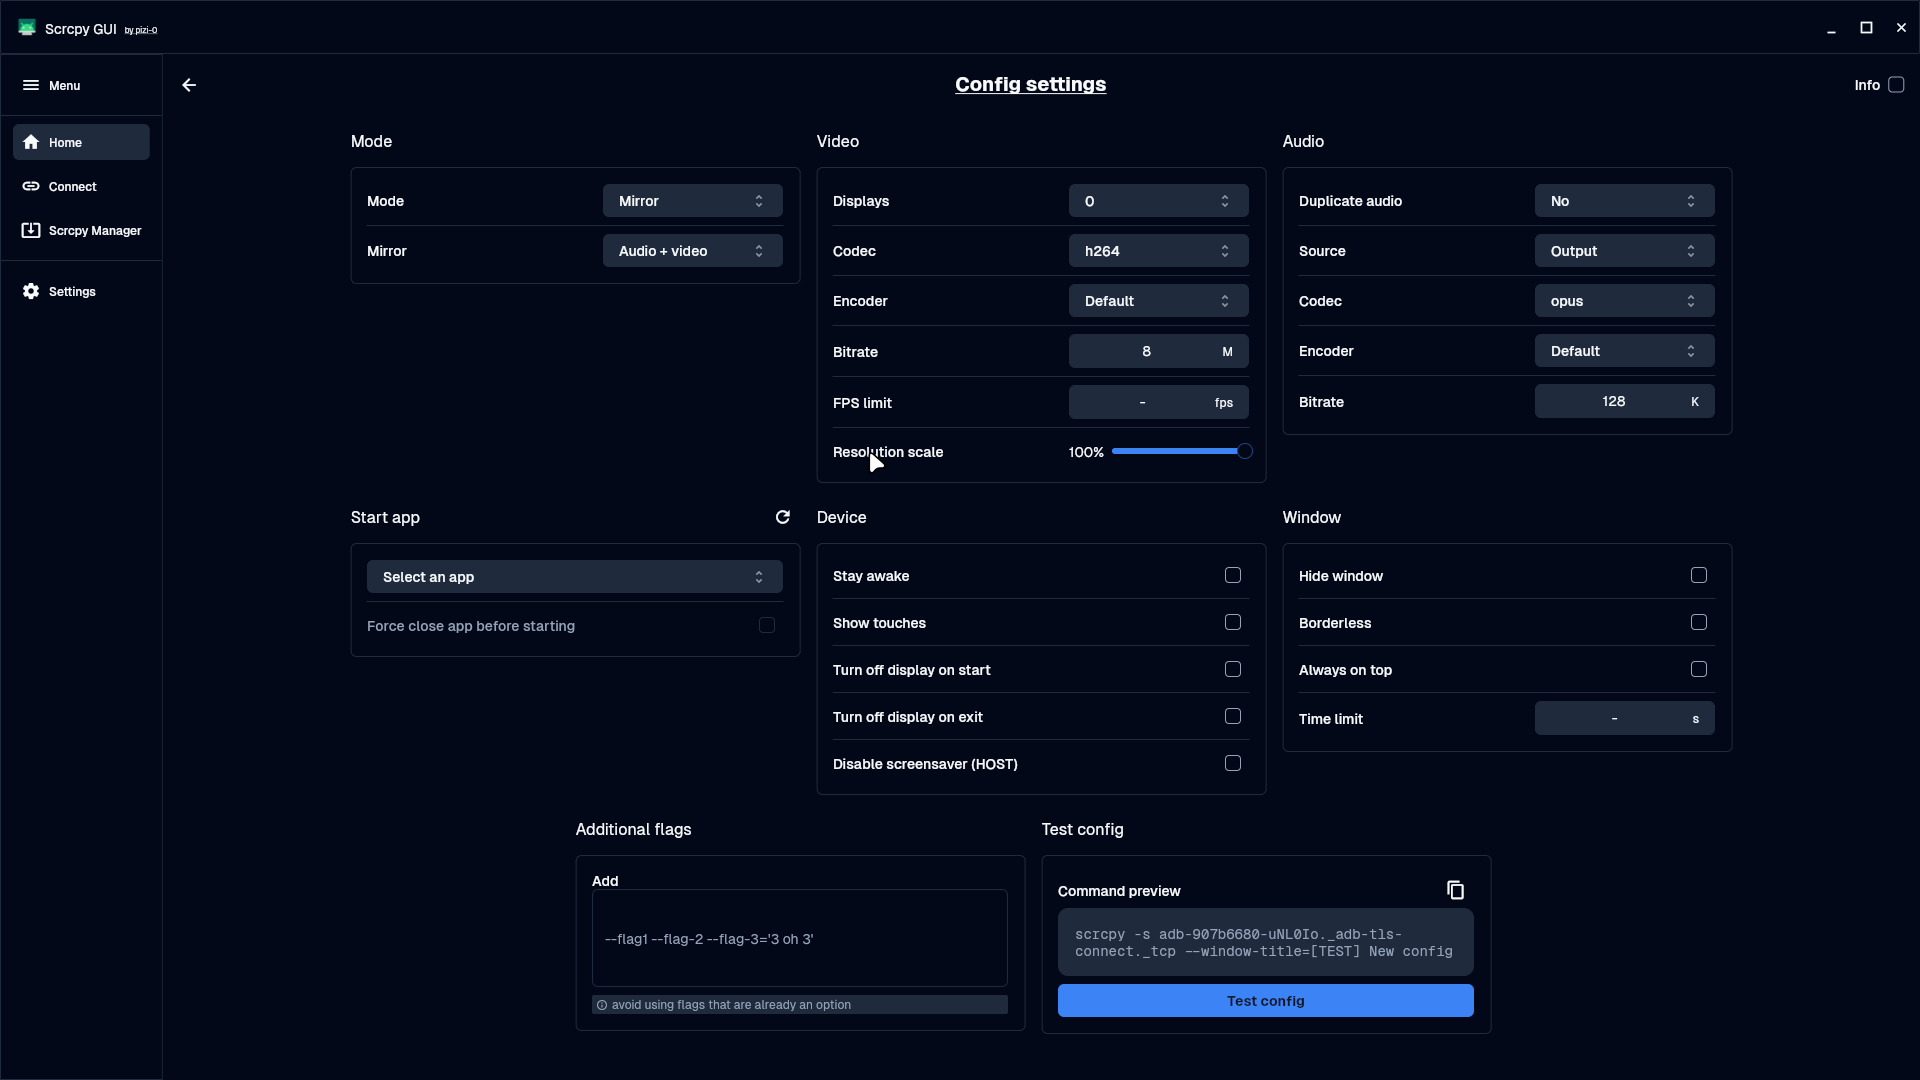
Task: Check the Borderless window option
Action: pos(1698,622)
